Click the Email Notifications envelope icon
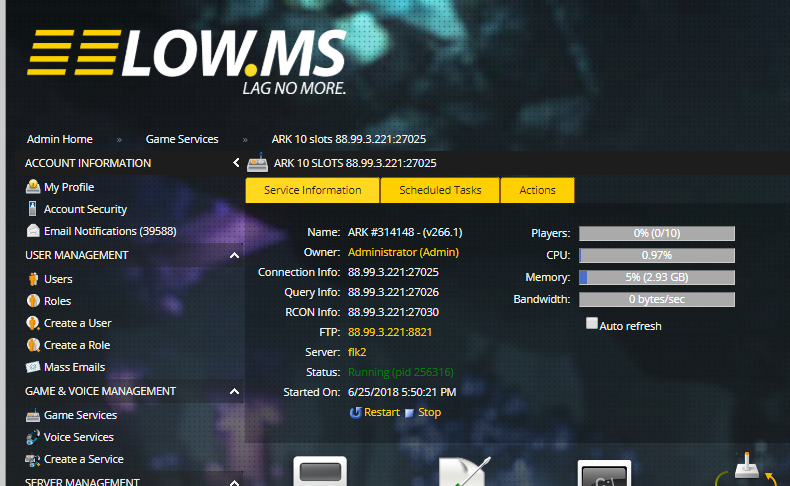This screenshot has width=790, height=486. point(33,231)
